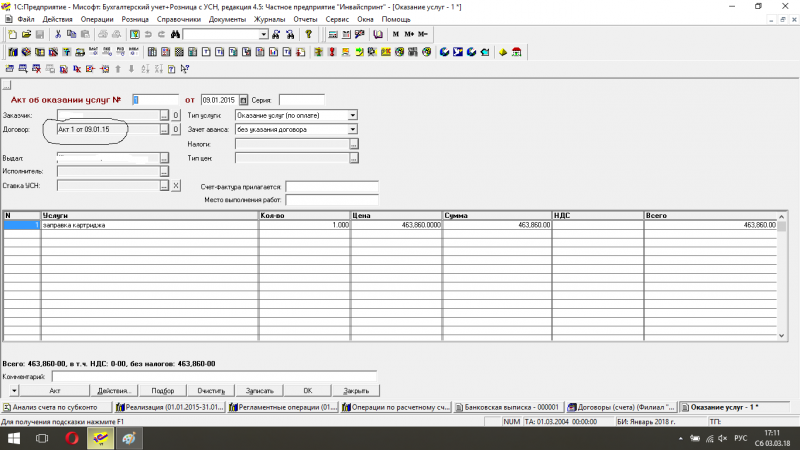800x450 pixels.
Task: Expand the Тип услуги dropdown
Action: 352,115
